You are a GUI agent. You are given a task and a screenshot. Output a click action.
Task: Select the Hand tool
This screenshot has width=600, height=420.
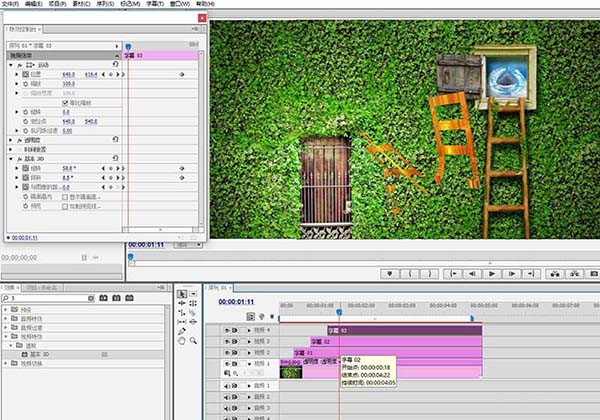point(181,340)
